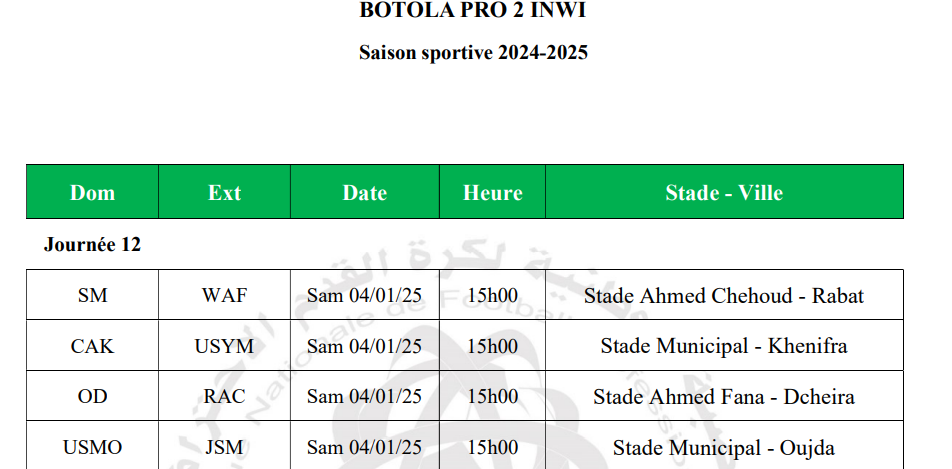Click the USMO home team cell
Image resolution: width=952 pixels, height=469 pixels.
(92, 448)
